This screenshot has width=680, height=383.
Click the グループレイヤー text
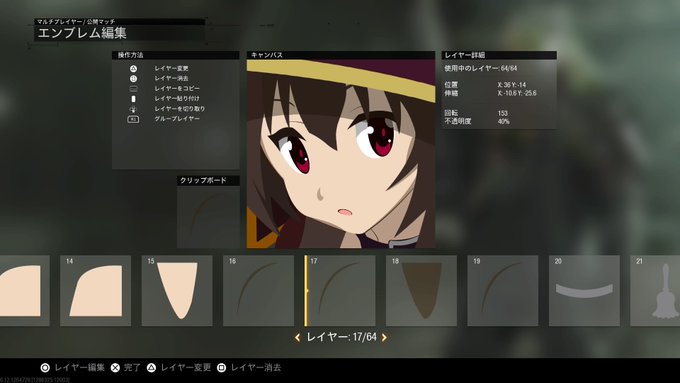[177, 119]
